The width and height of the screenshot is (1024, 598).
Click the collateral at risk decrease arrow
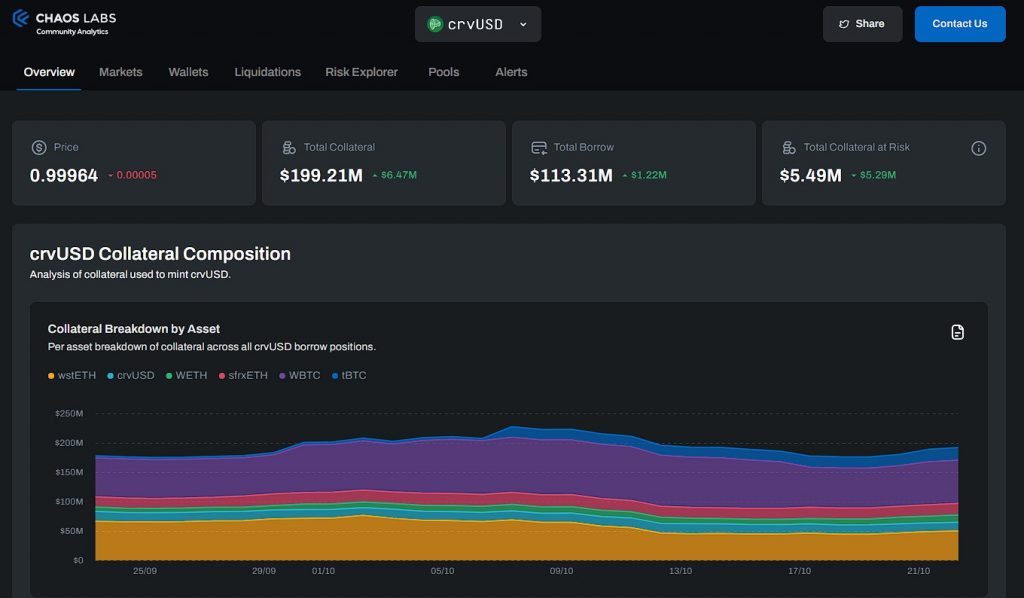click(x=854, y=176)
